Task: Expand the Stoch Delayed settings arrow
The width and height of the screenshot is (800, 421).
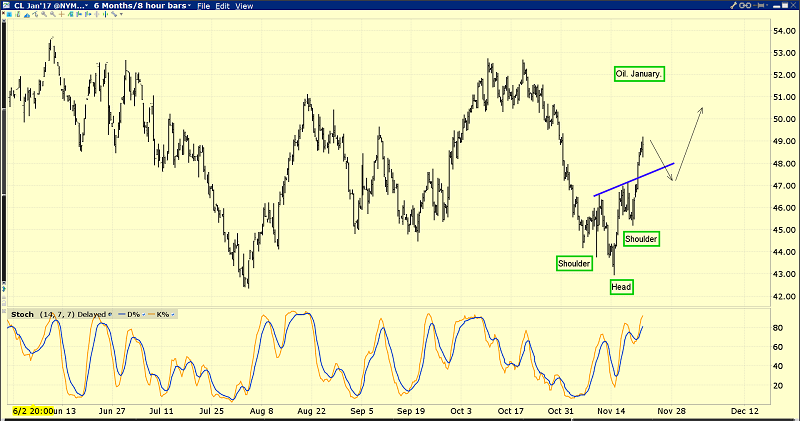Action: (110, 314)
